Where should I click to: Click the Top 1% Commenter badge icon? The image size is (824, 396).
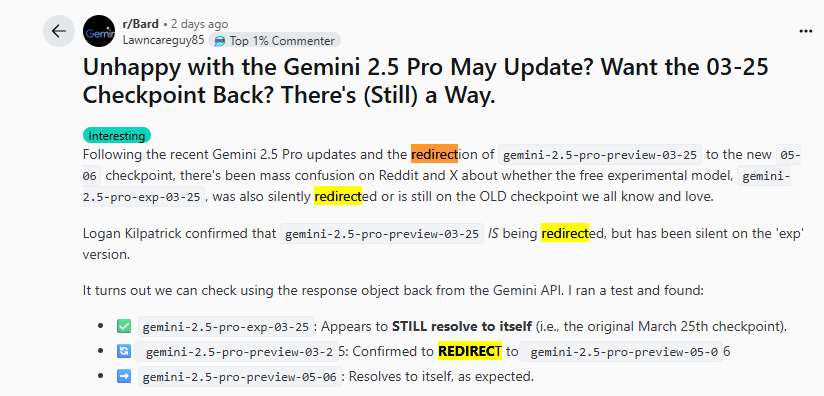(219, 40)
